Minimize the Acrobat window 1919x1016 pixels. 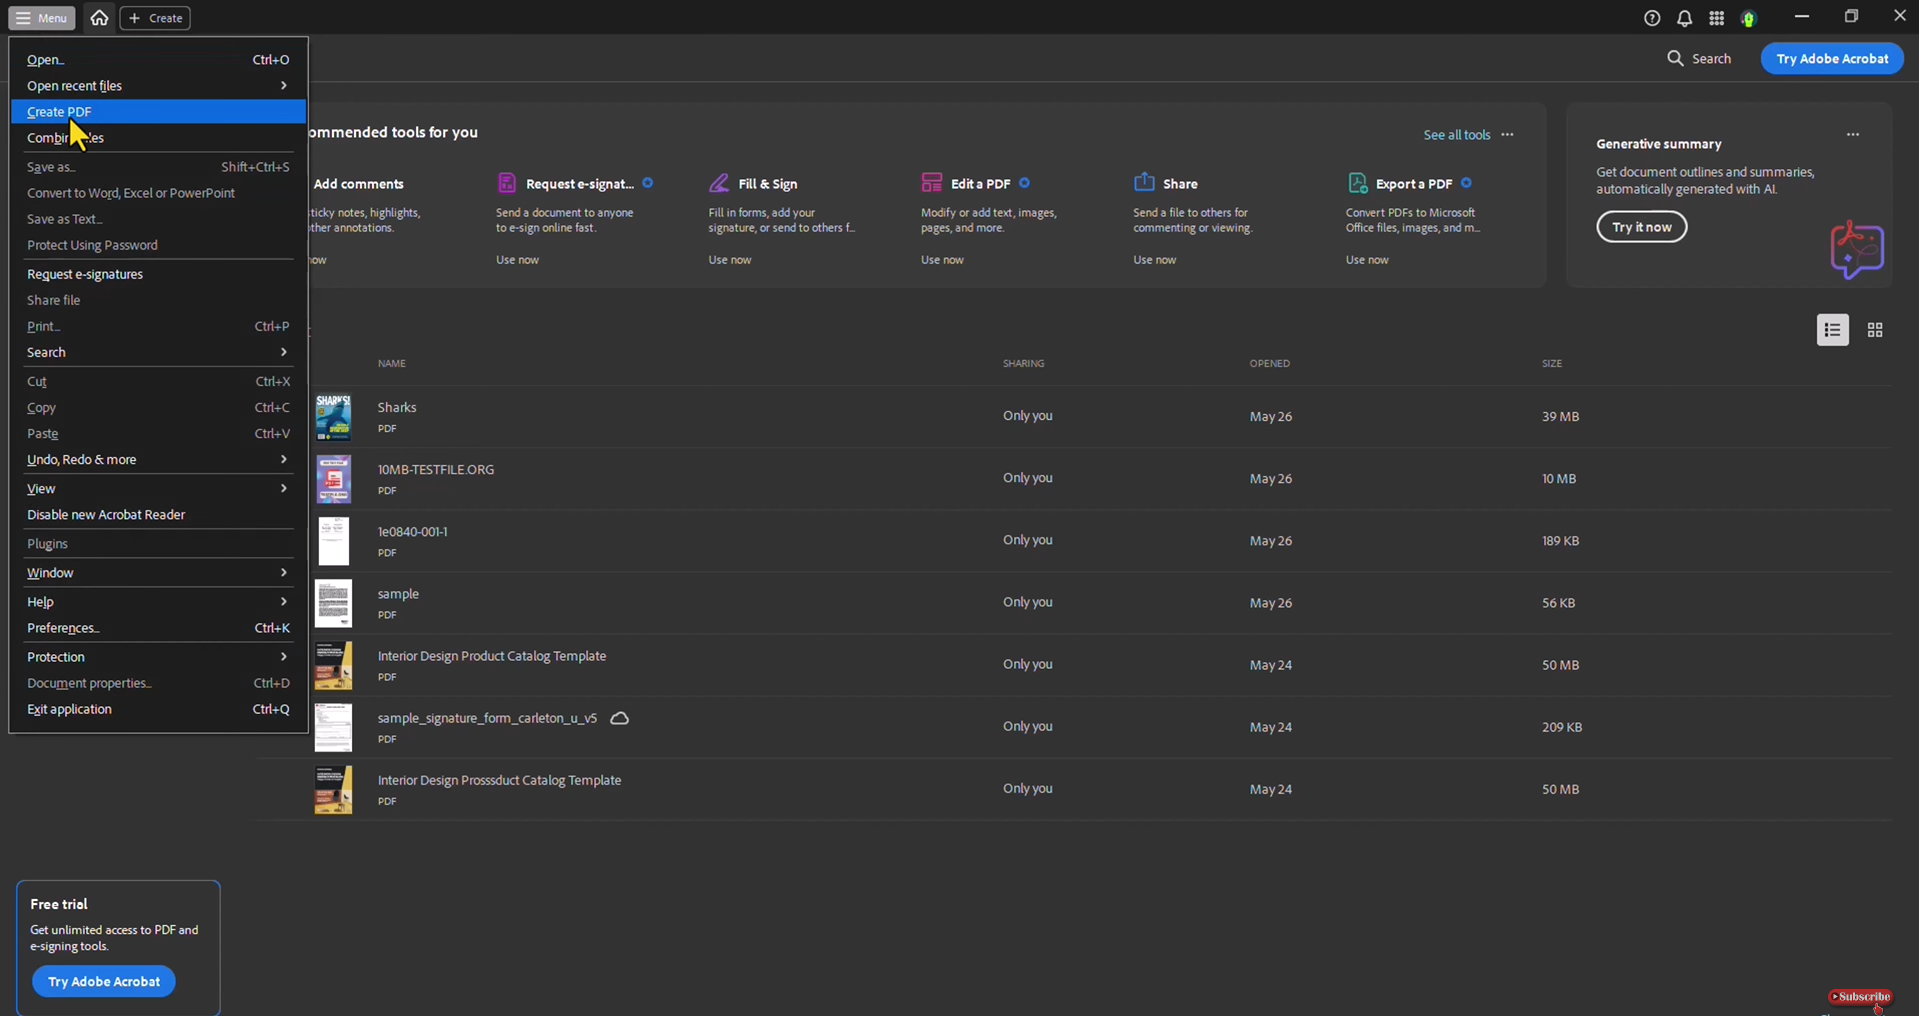coord(1802,16)
